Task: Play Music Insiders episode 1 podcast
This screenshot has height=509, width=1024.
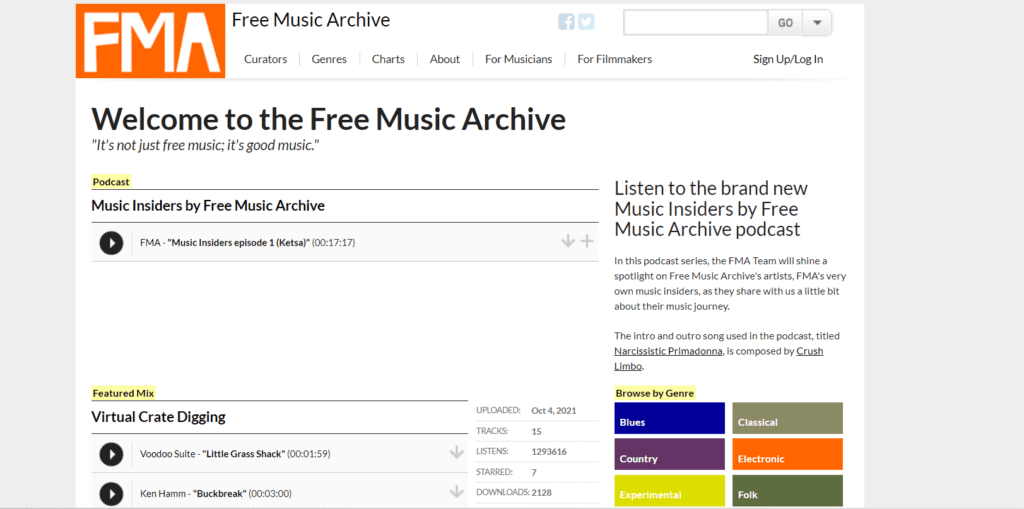Action: click(111, 242)
